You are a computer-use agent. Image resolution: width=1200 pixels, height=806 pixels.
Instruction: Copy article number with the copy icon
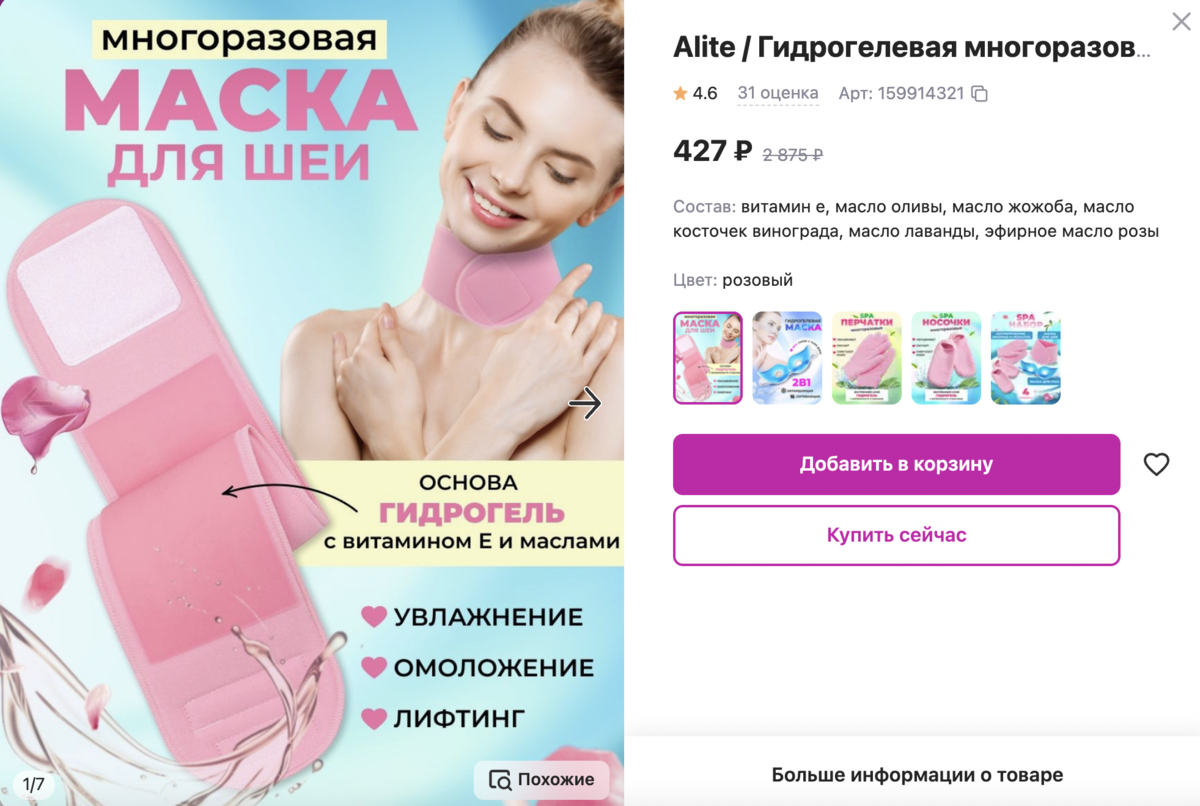coord(980,94)
